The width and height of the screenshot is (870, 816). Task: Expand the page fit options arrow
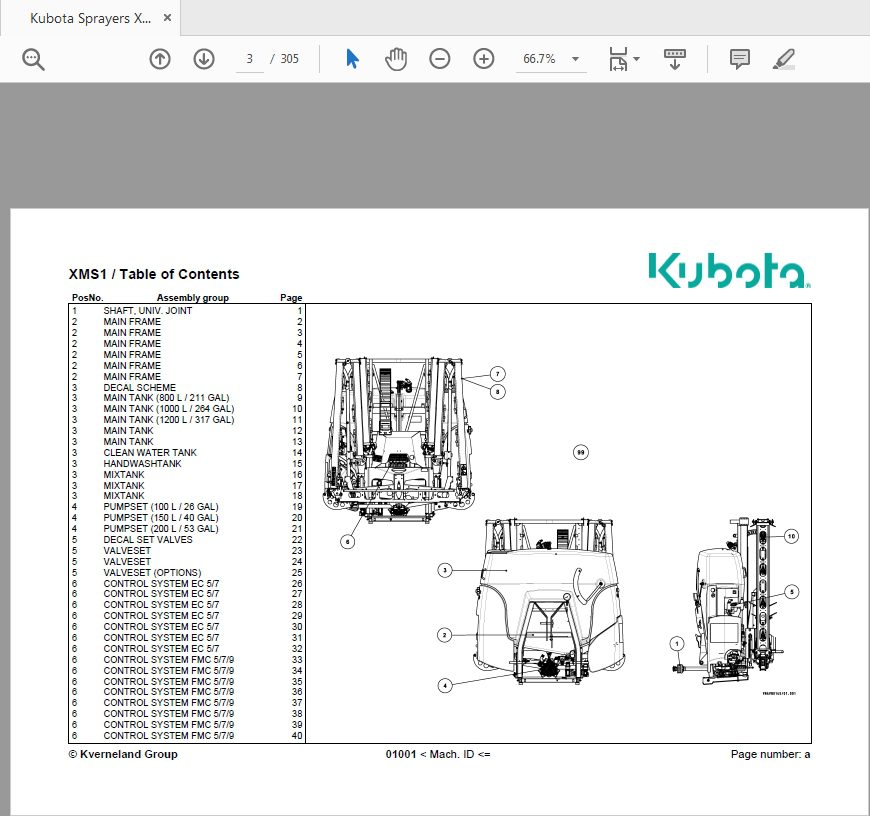click(636, 59)
